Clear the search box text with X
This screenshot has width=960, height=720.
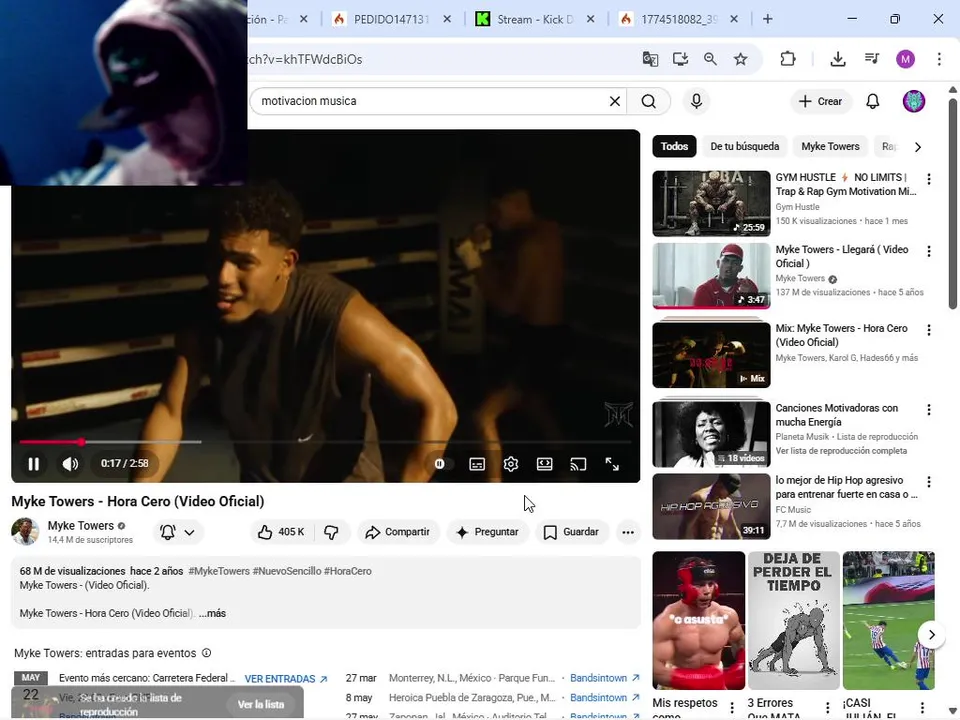click(x=615, y=101)
